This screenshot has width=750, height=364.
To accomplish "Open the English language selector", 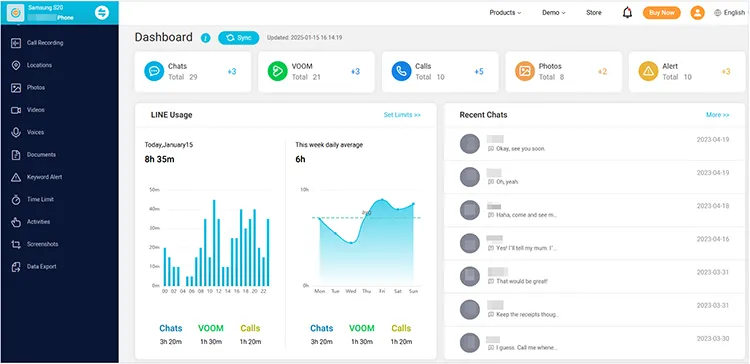I will tap(729, 13).
